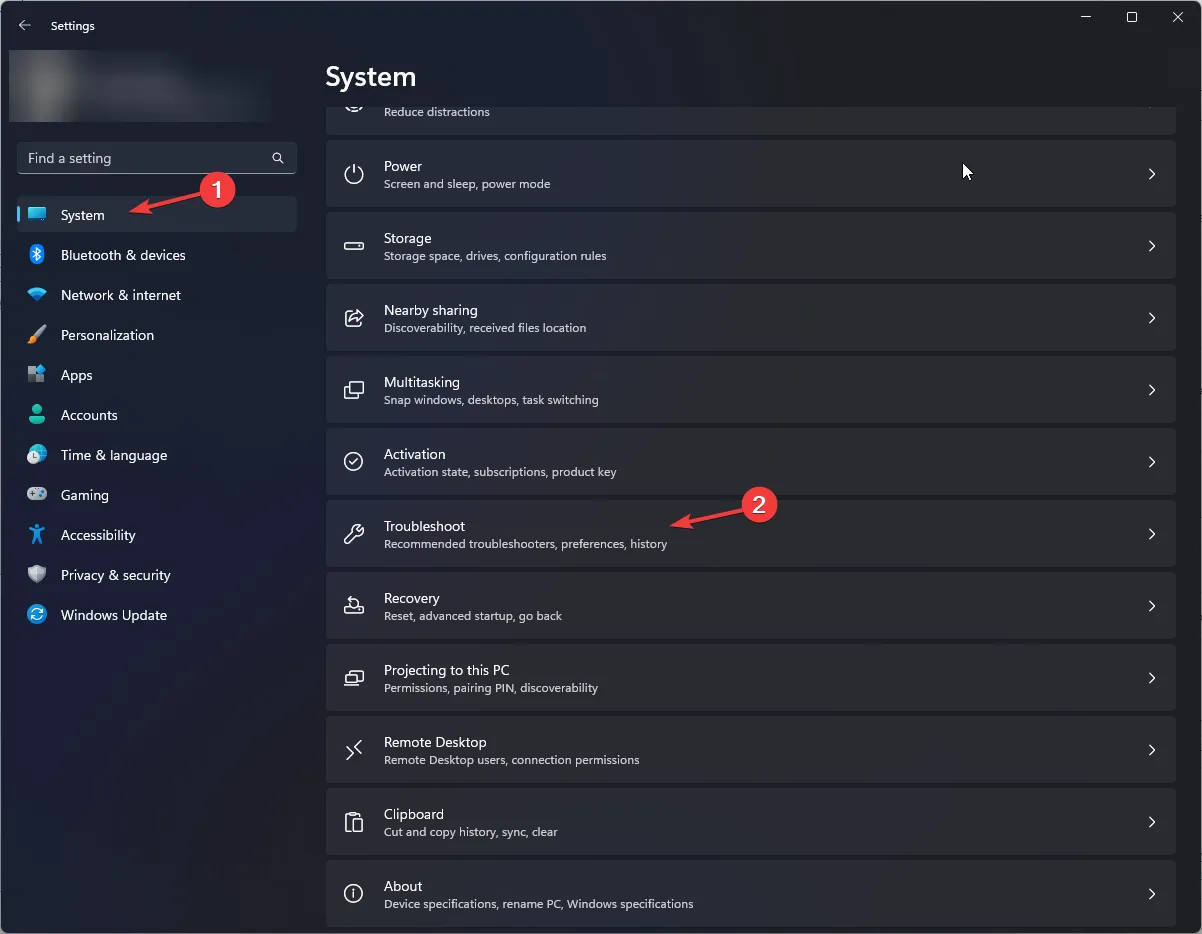1202x934 pixels.
Task: Click the Projecting to this PC icon
Action: 354,678
